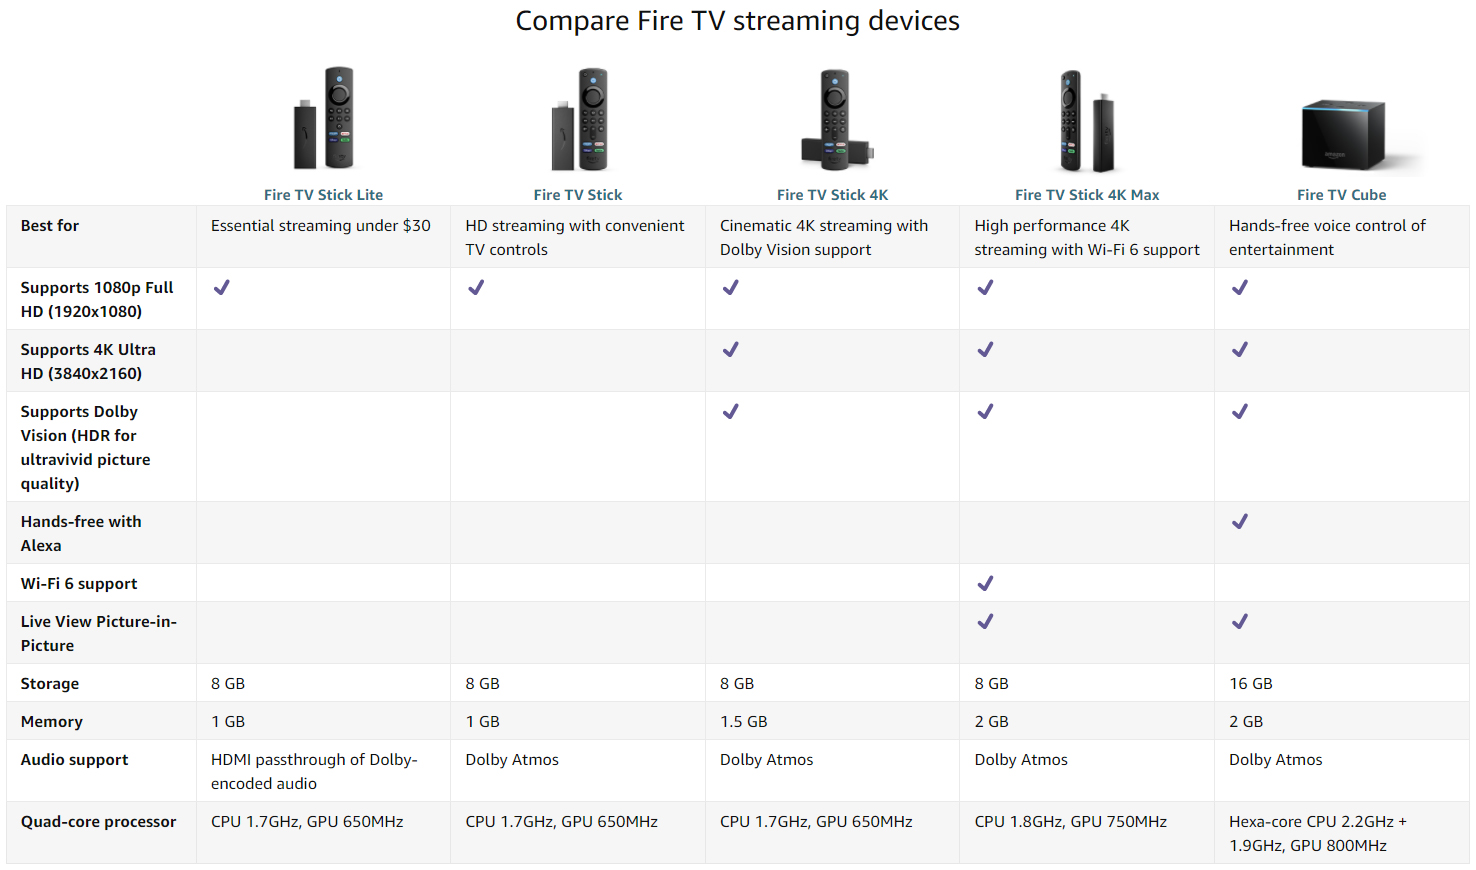Screen dimensions: 1476x870
Task: Click the Hands-free with Alexa checkmark
Action: [x=1240, y=521]
